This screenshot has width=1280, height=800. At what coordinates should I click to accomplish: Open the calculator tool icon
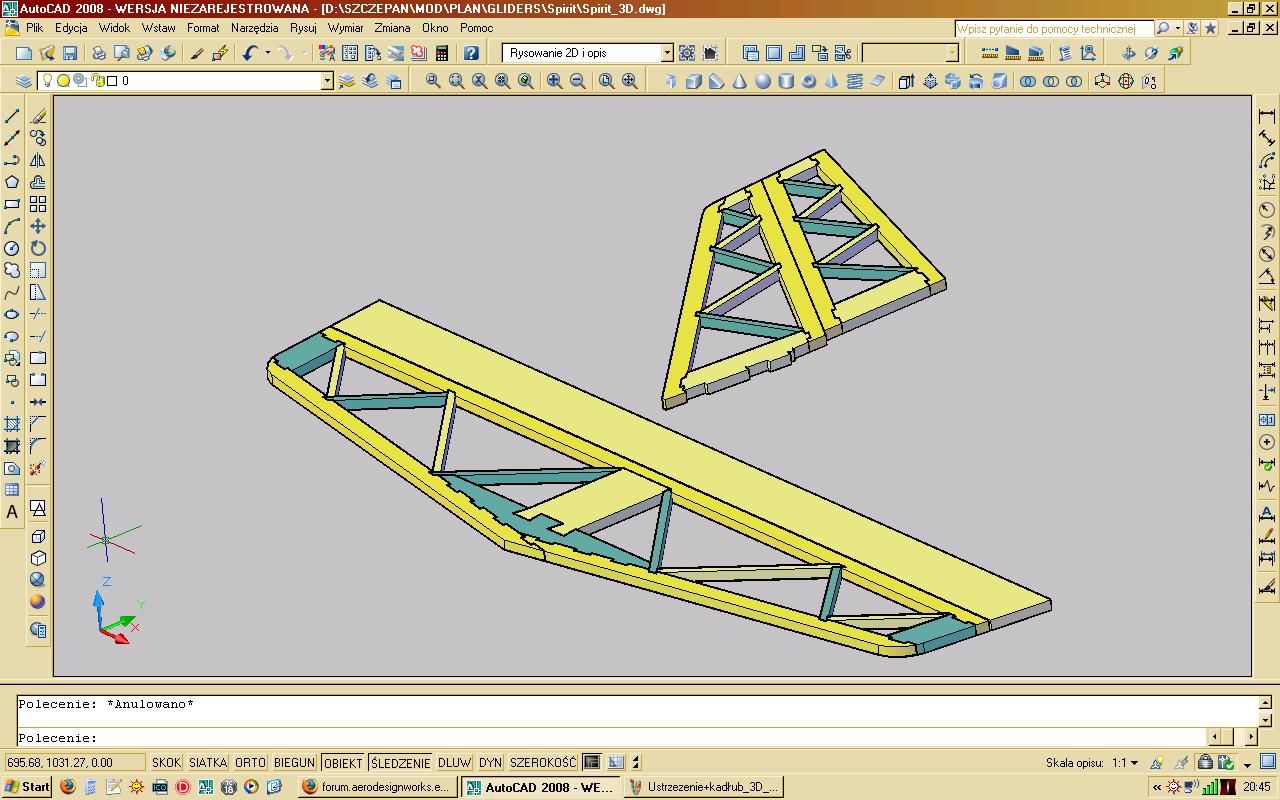(x=441, y=53)
